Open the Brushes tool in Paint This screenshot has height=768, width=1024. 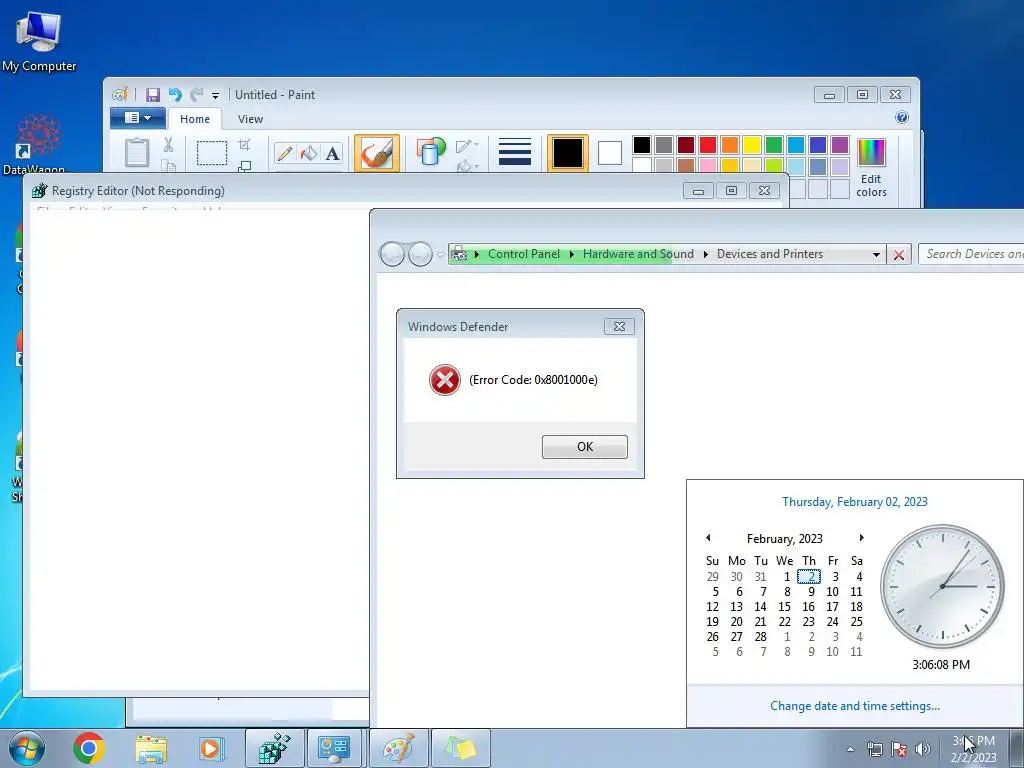377,153
